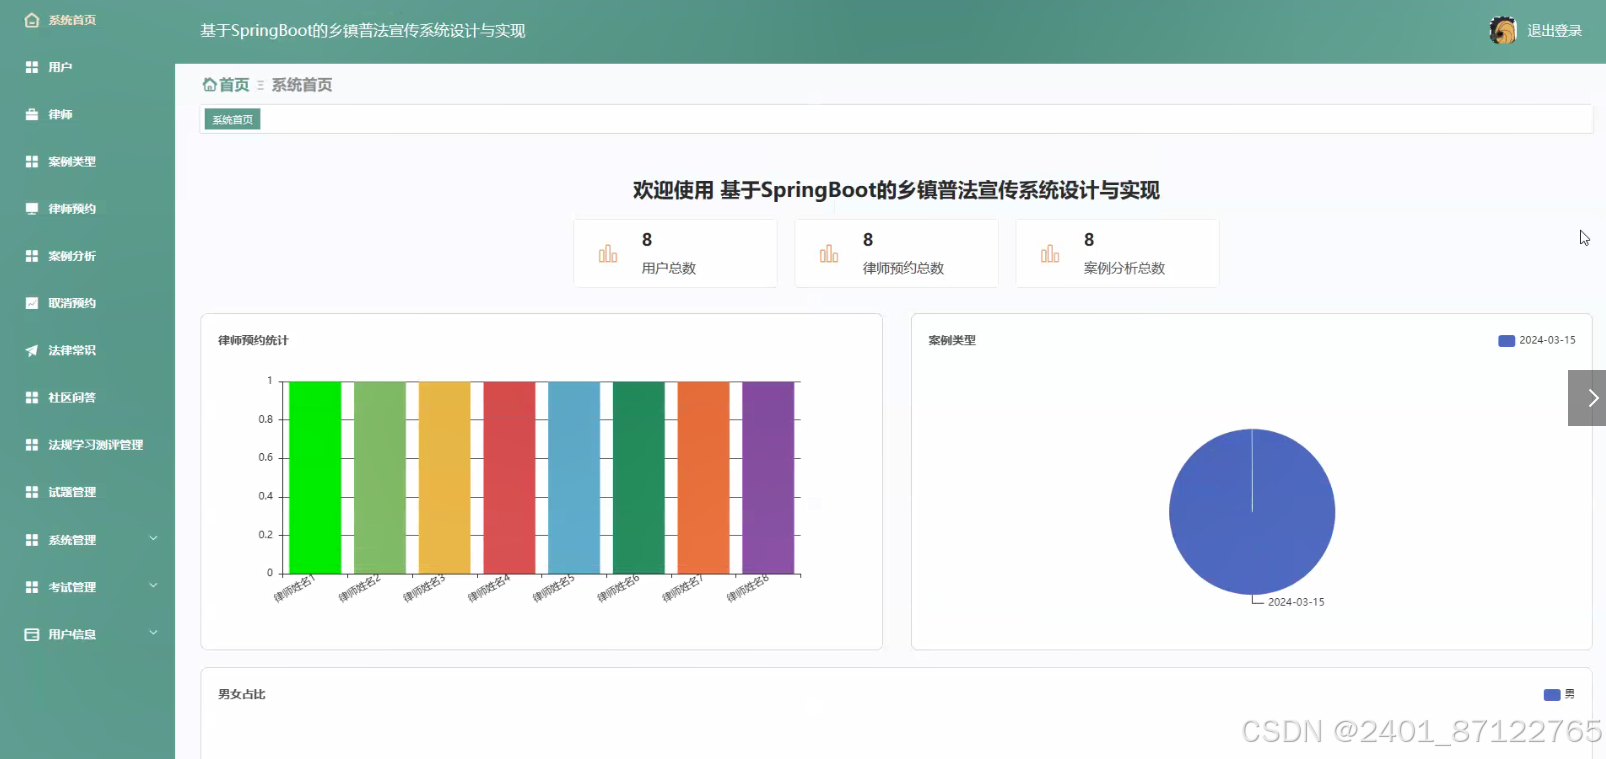1606x759 pixels.
Task: Click the grid icon next to 试题管理
Action: pos(32,492)
